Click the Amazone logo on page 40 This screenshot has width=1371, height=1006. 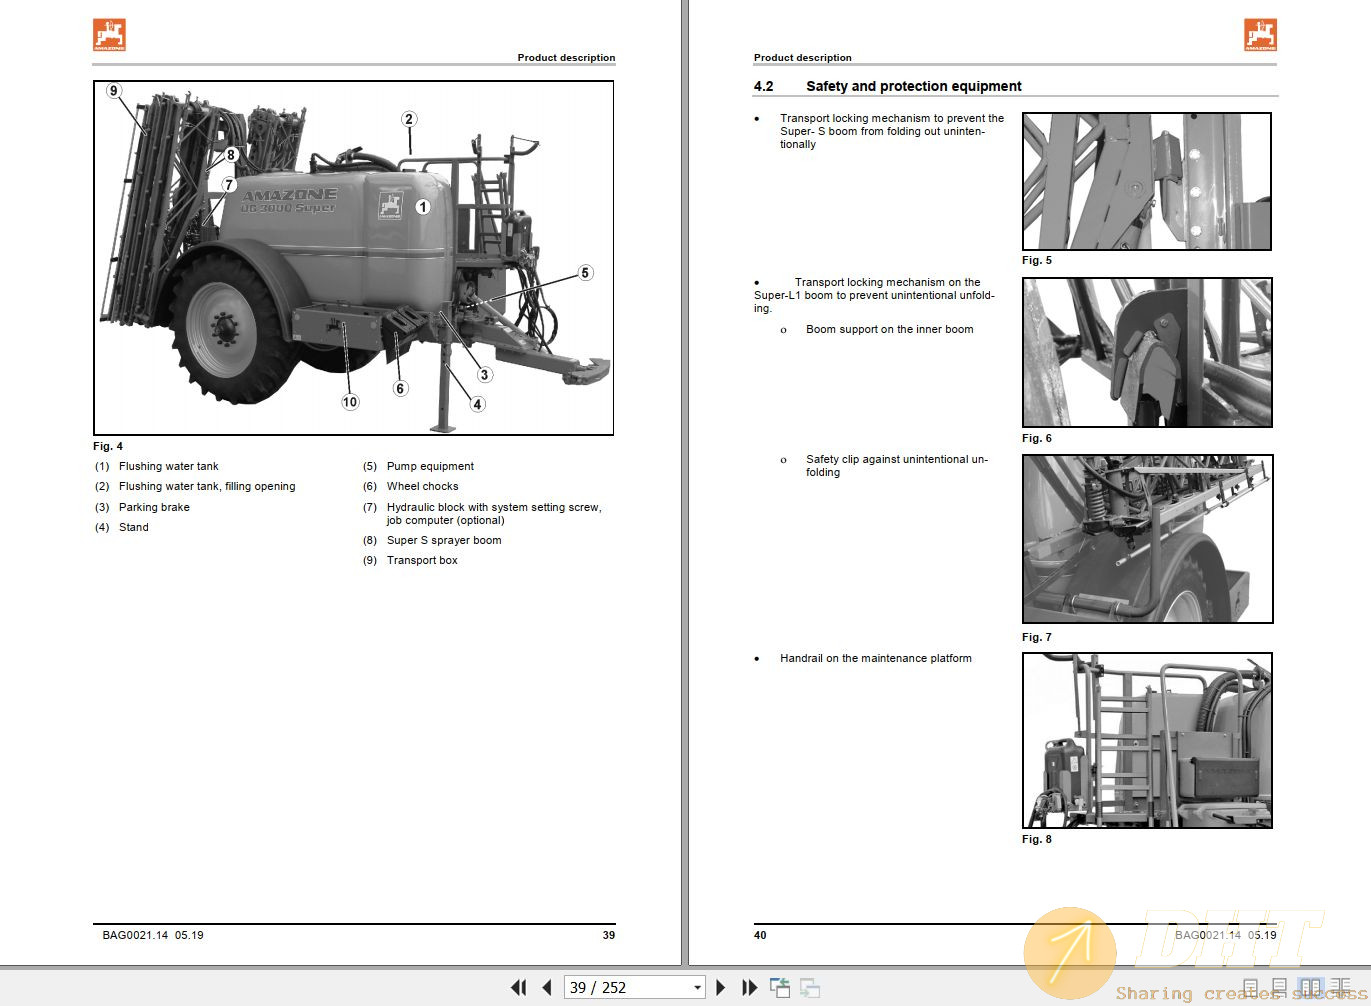point(1260,34)
